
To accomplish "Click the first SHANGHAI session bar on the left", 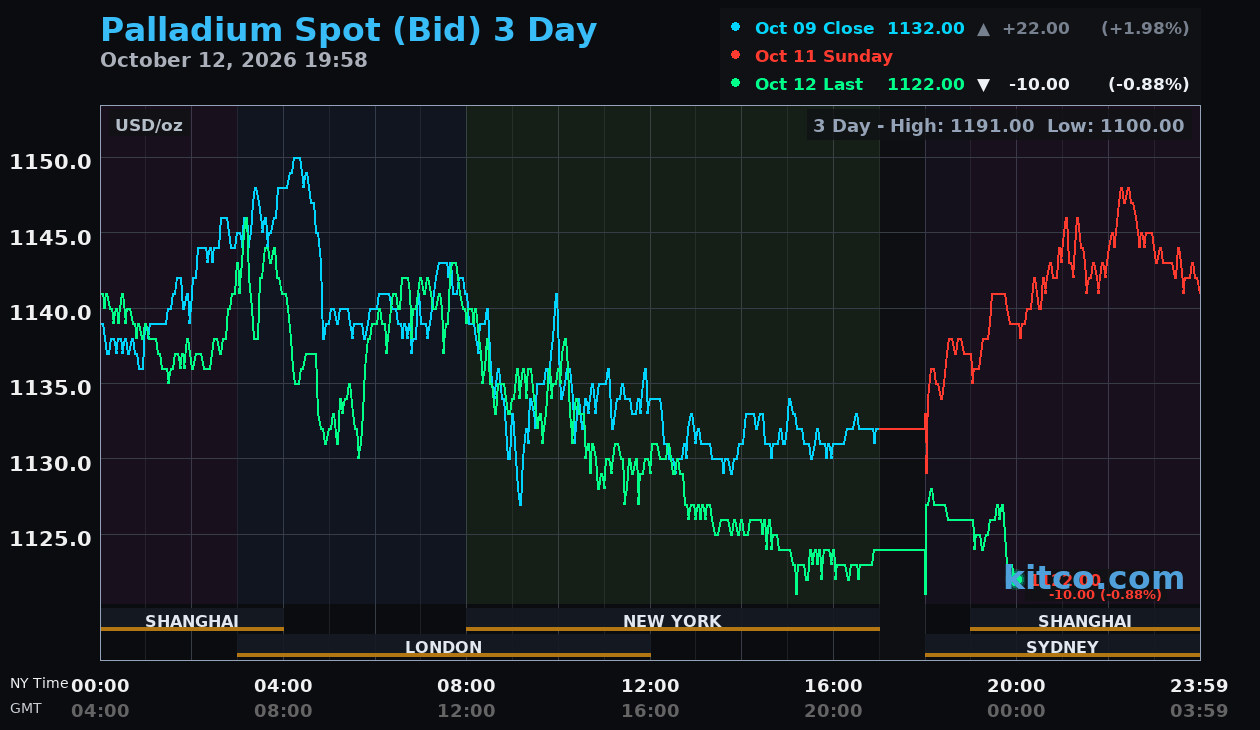I will (192, 620).
